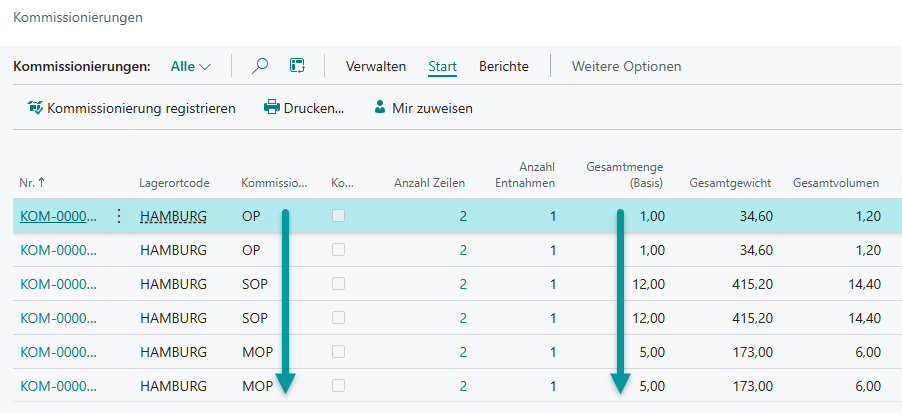Click the person icon for Mir zuweisen
The image size is (902, 413).
coord(380,108)
